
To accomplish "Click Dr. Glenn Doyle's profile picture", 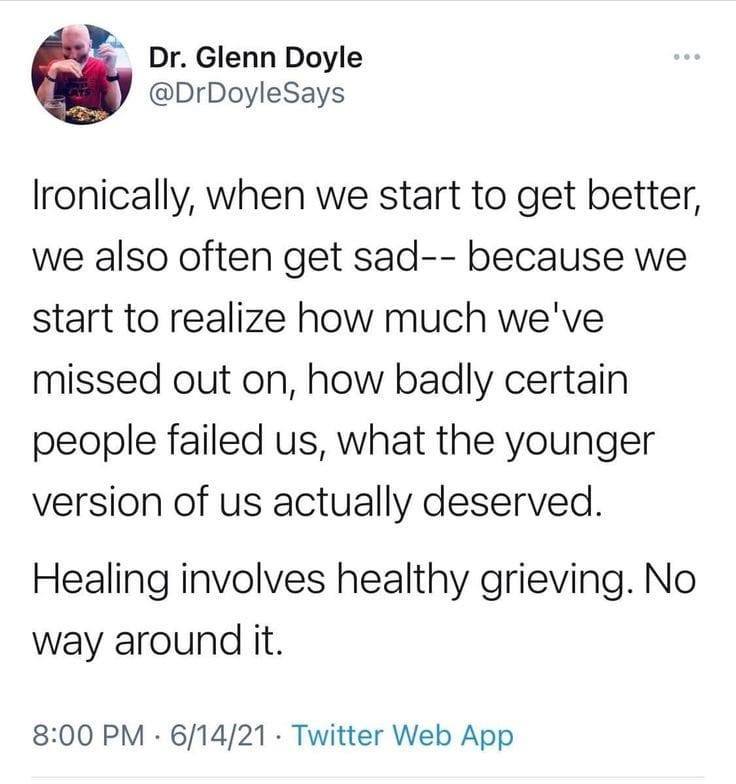I will pos(76,73).
